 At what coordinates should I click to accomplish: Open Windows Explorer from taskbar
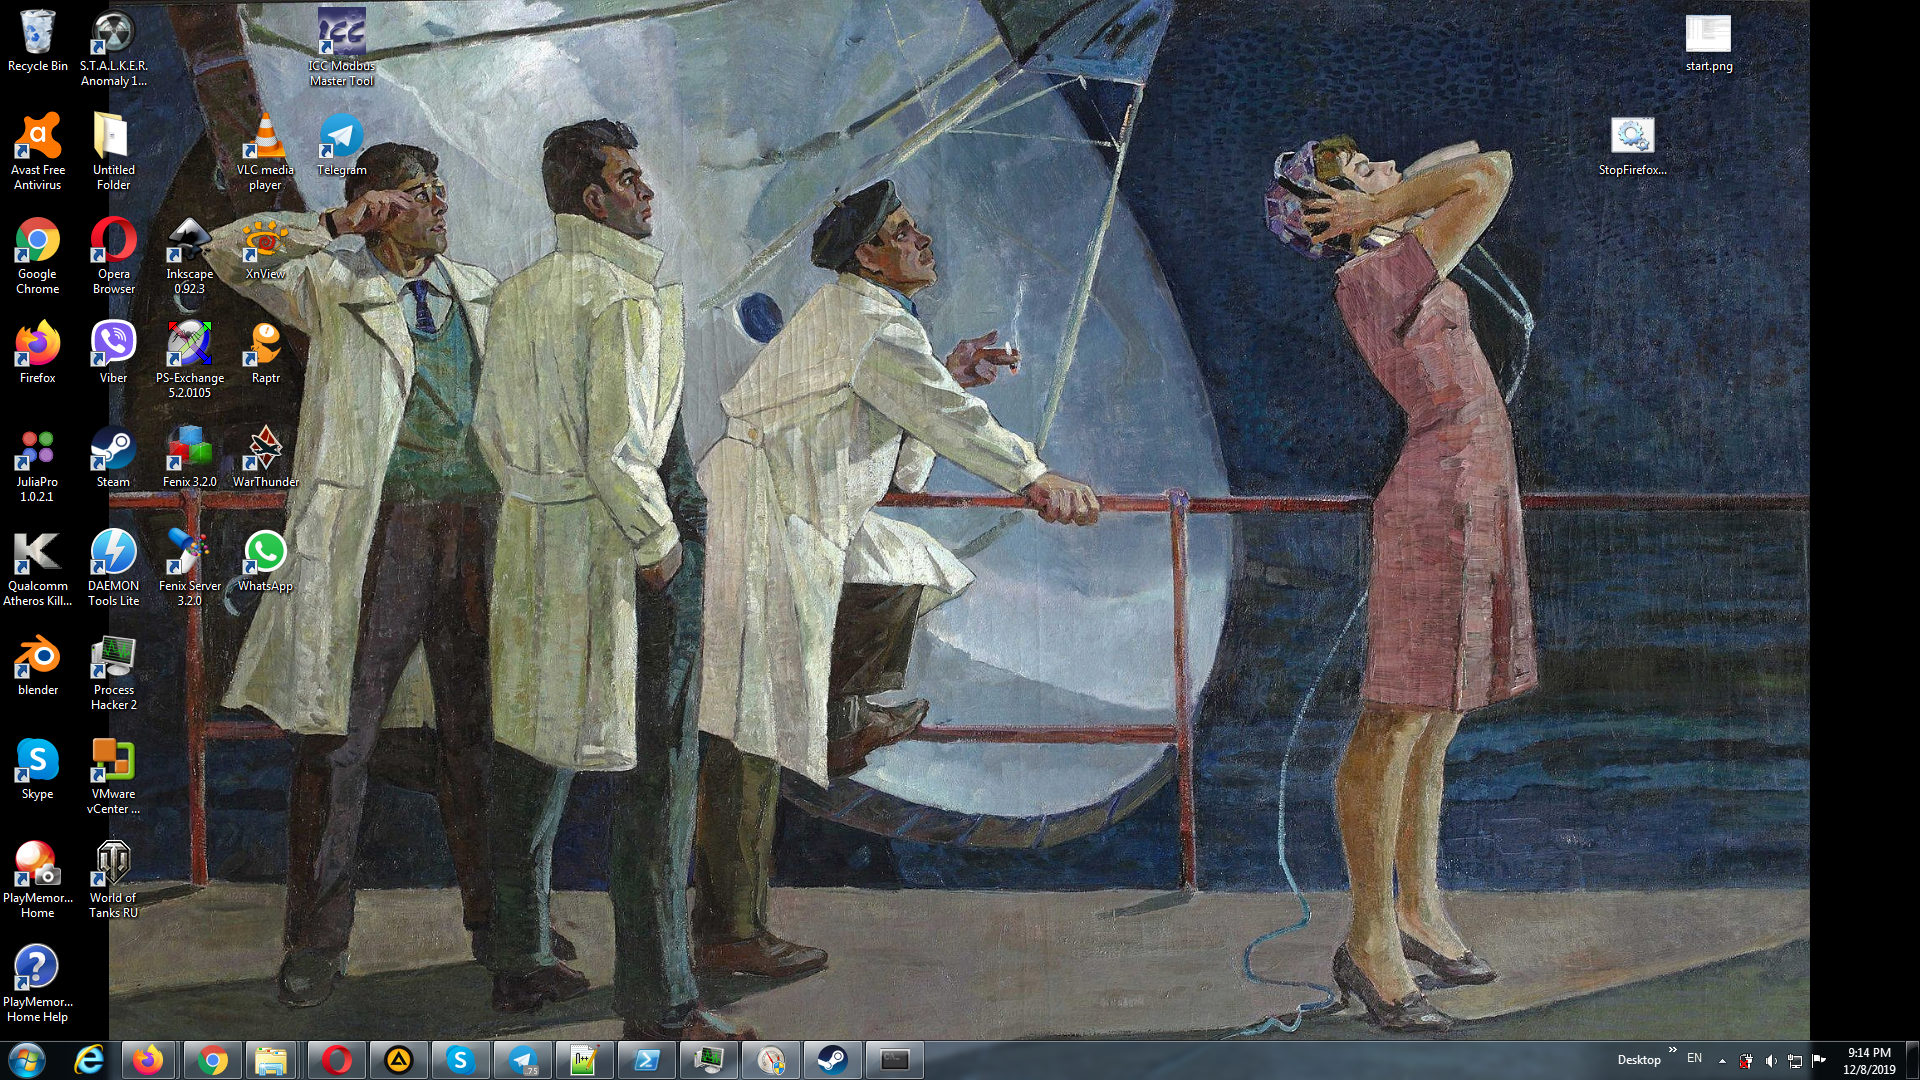coord(271,1060)
